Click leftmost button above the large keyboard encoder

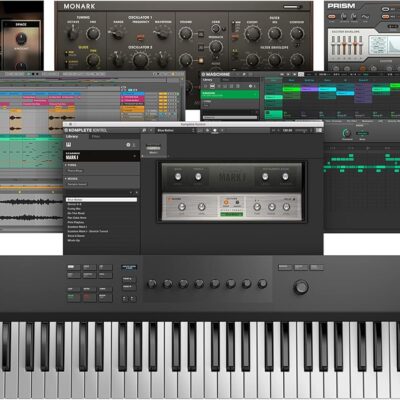click(x=285, y=267)
